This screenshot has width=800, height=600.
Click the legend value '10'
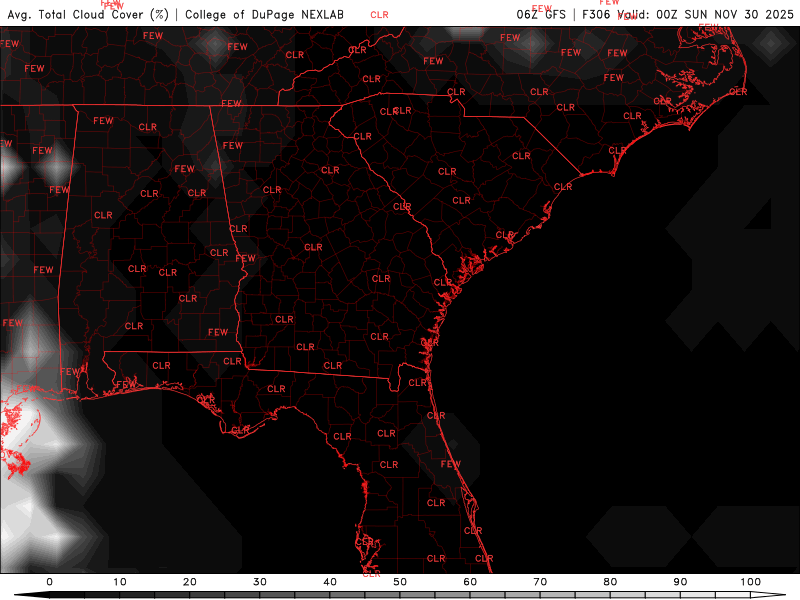[x=119, y=582]
